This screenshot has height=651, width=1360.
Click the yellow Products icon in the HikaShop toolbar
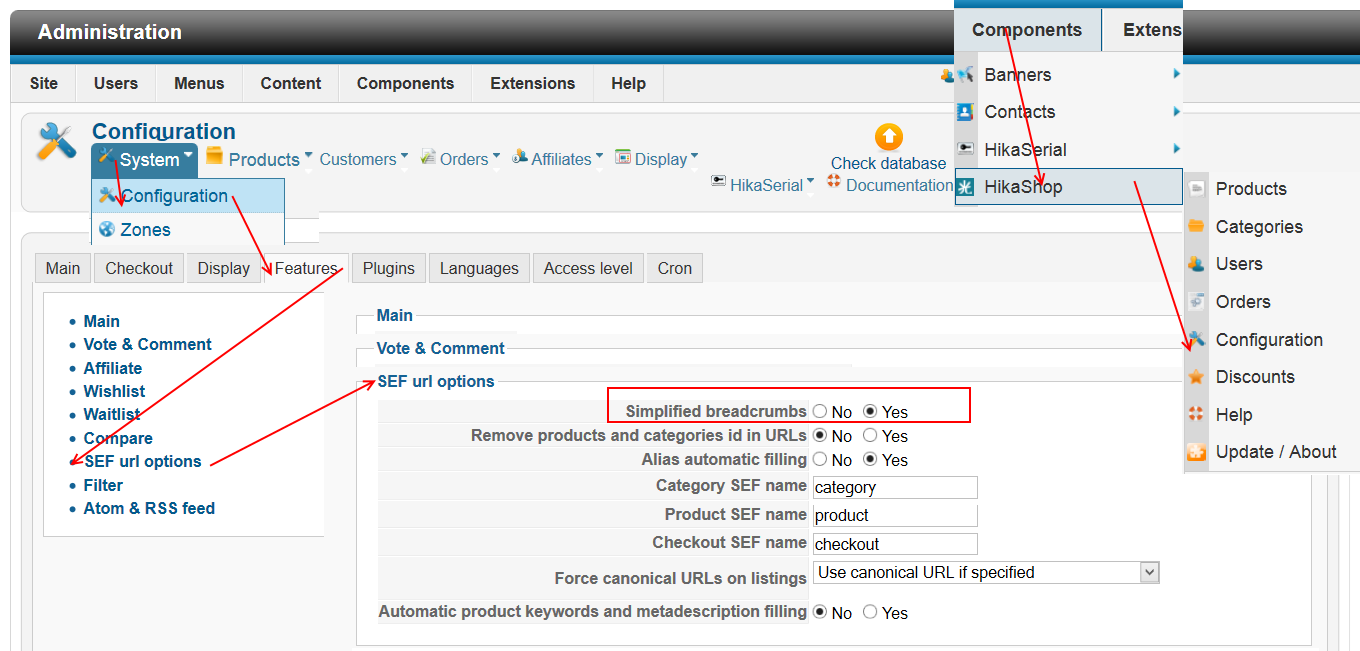(214, 156)
